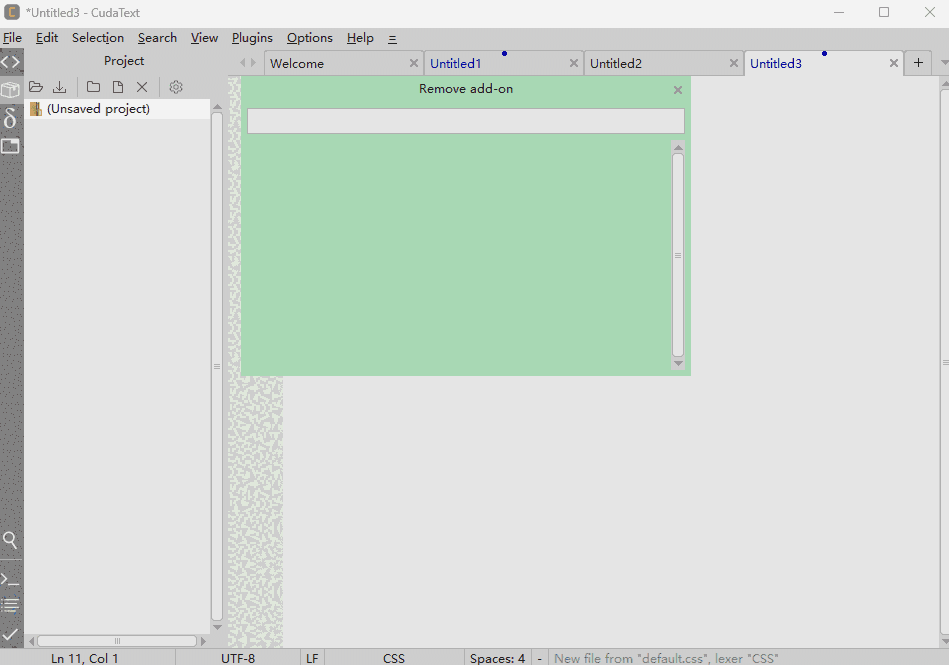Image resolution: width=949 pixels, height=665 pixels.
Task: Click the Open project folder icon
Action: tap(36, 87)
